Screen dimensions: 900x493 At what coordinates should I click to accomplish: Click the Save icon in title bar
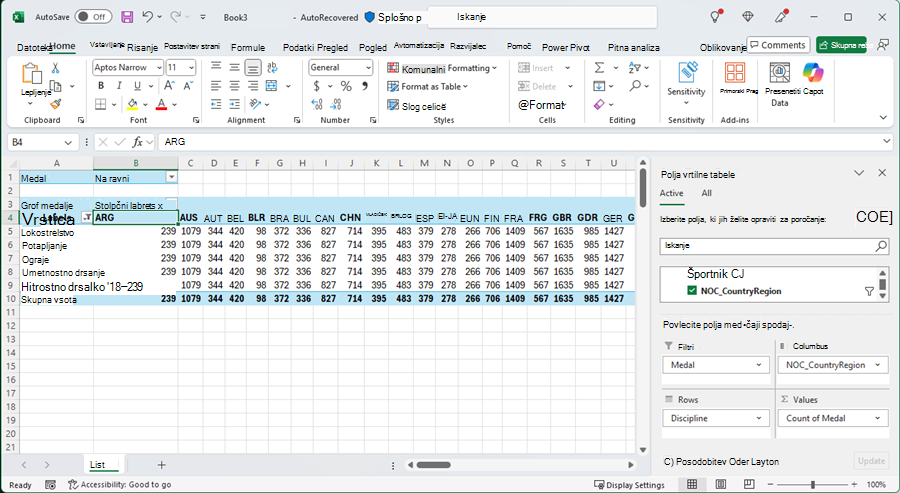coord(127,17)
